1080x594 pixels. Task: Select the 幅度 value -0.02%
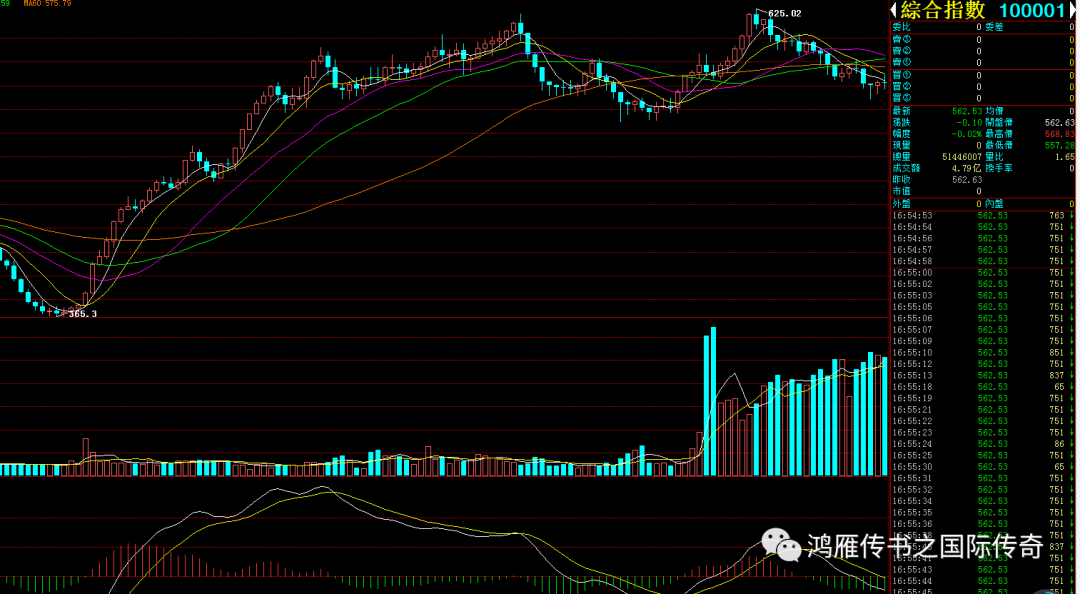point(967,134)
